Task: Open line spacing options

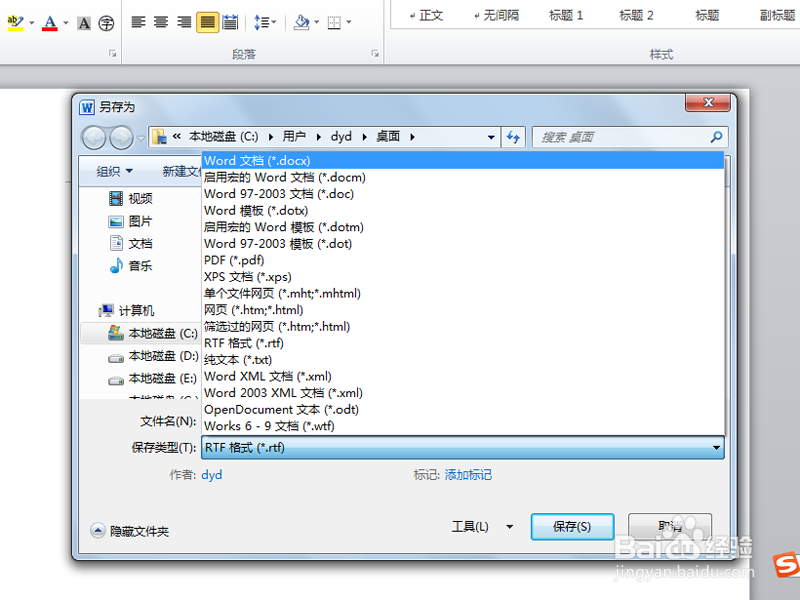Action: coord(264,22)
